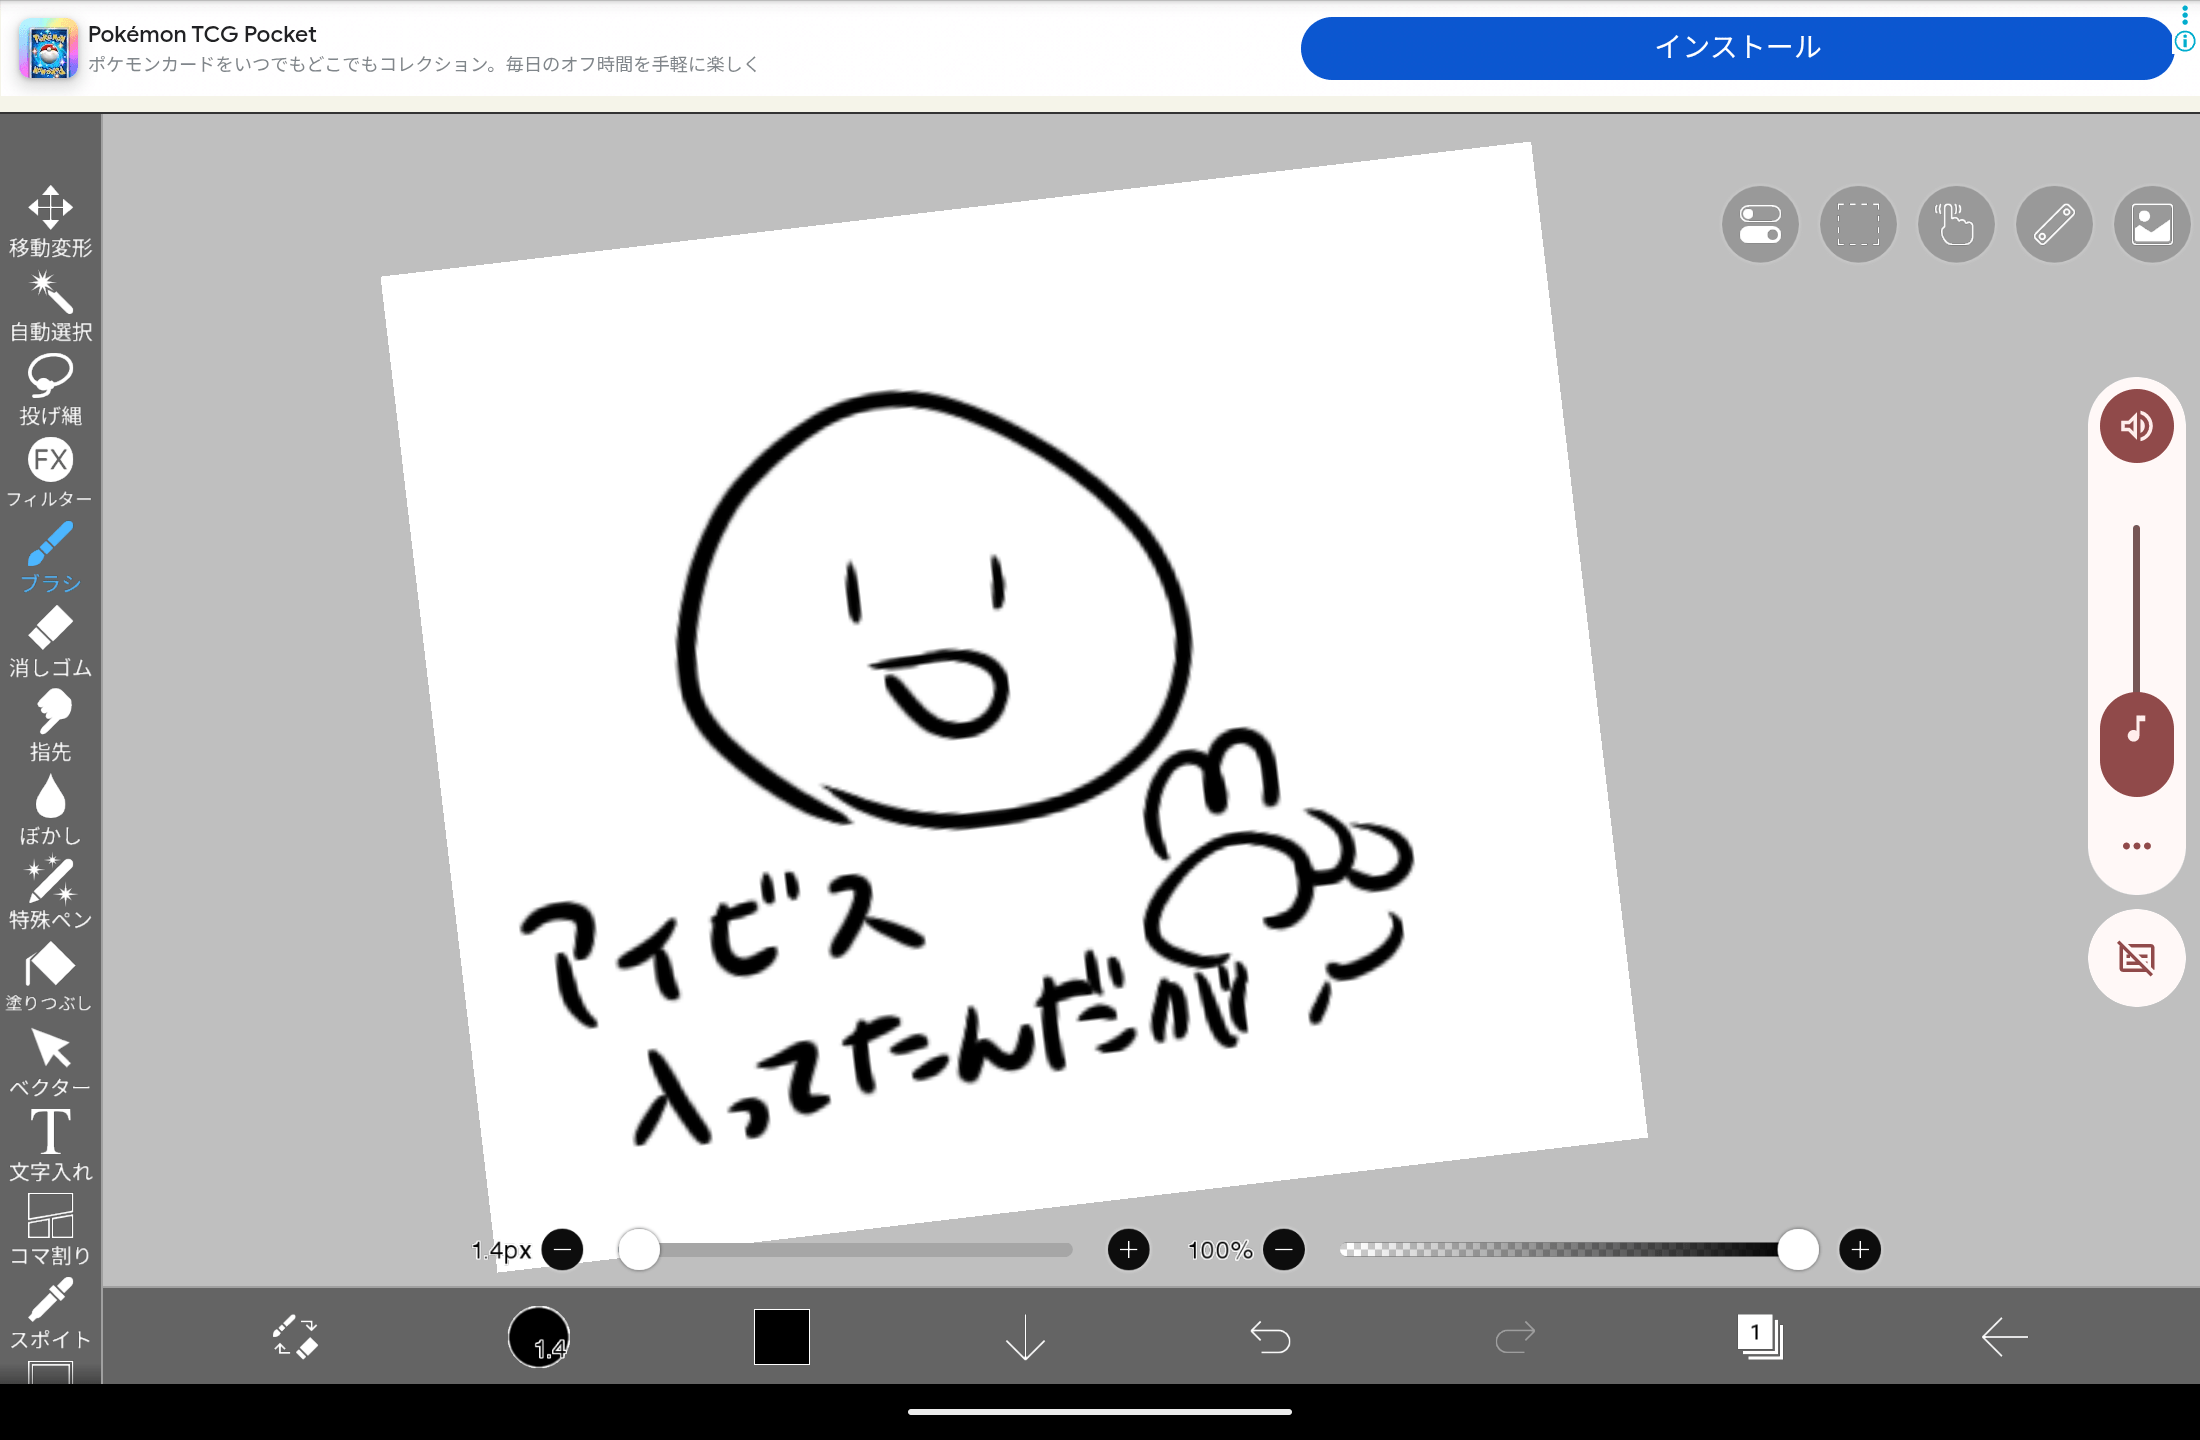The height and width of the screenshot is (1440, 2200).
Task: Select the 塗りつぶし bucket fill tool
Action: [50, 977]
